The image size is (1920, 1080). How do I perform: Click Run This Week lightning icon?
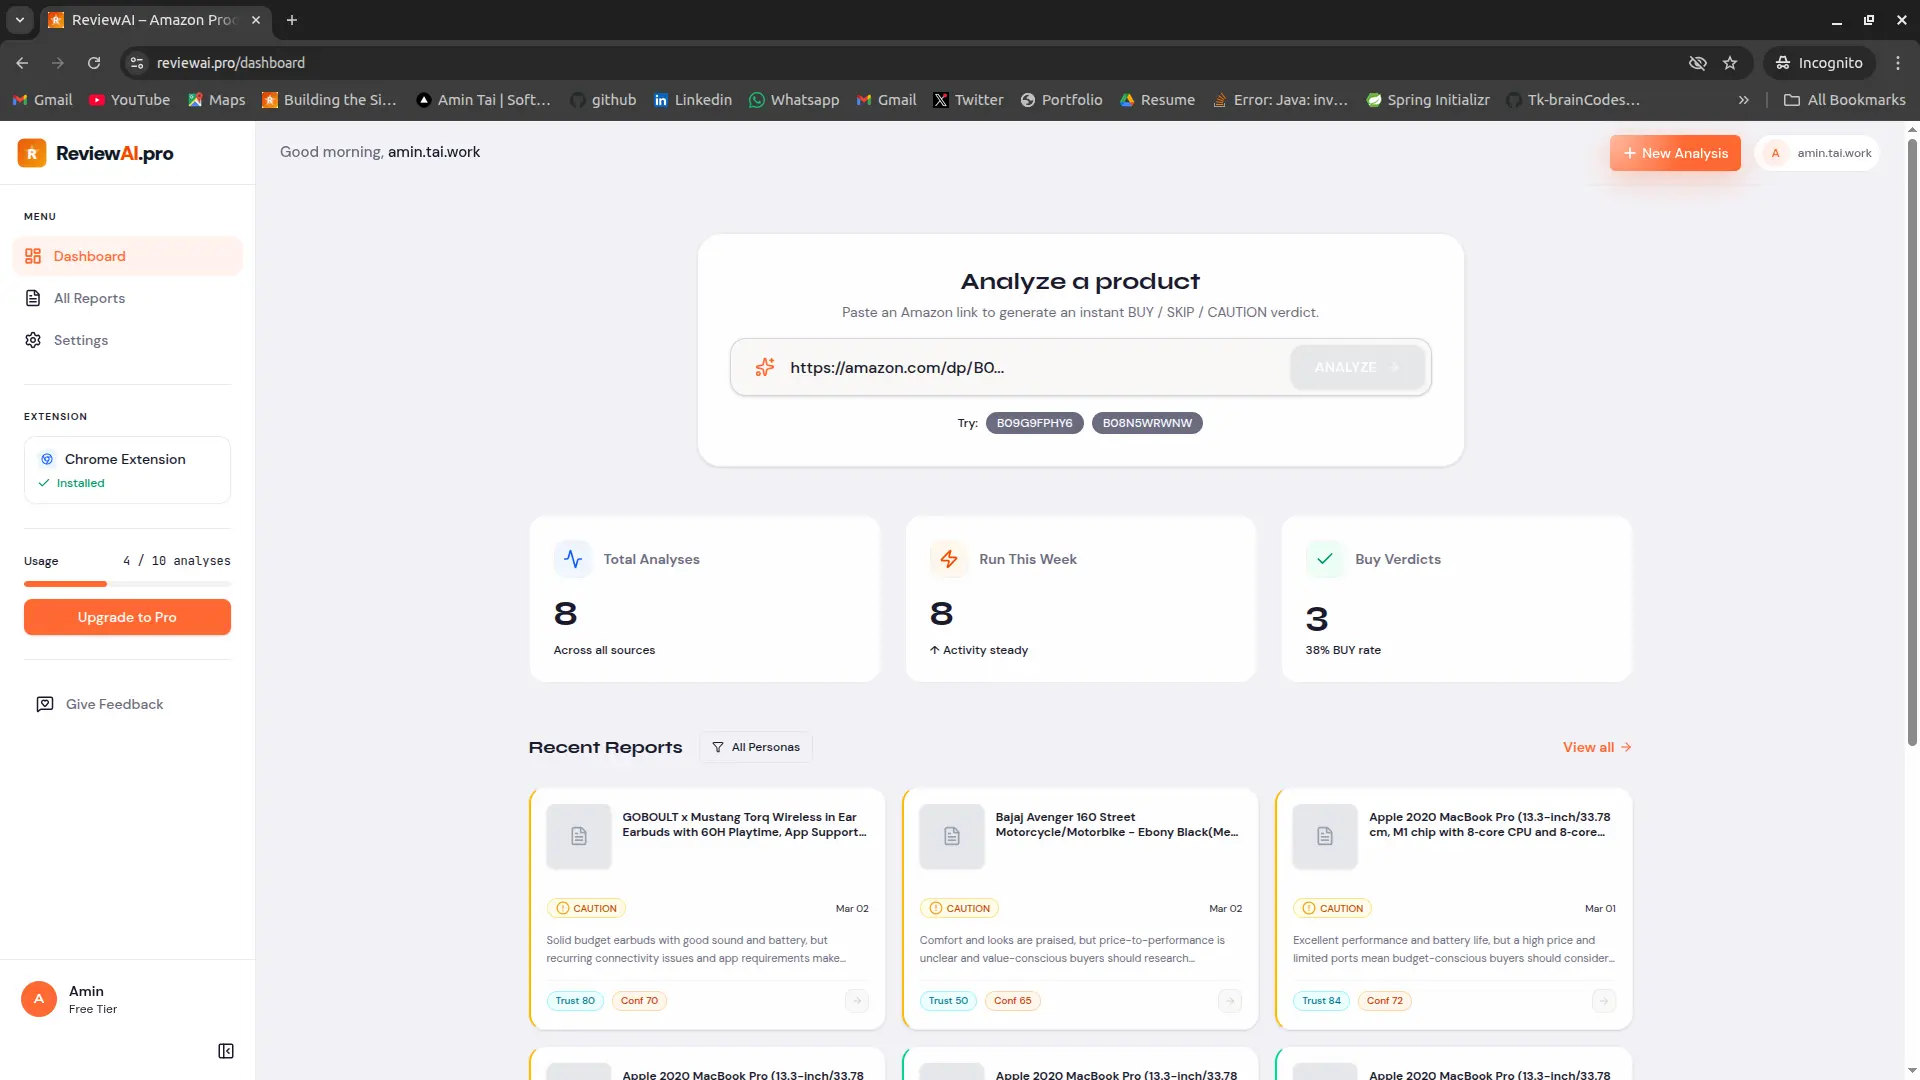pos(949,559)
